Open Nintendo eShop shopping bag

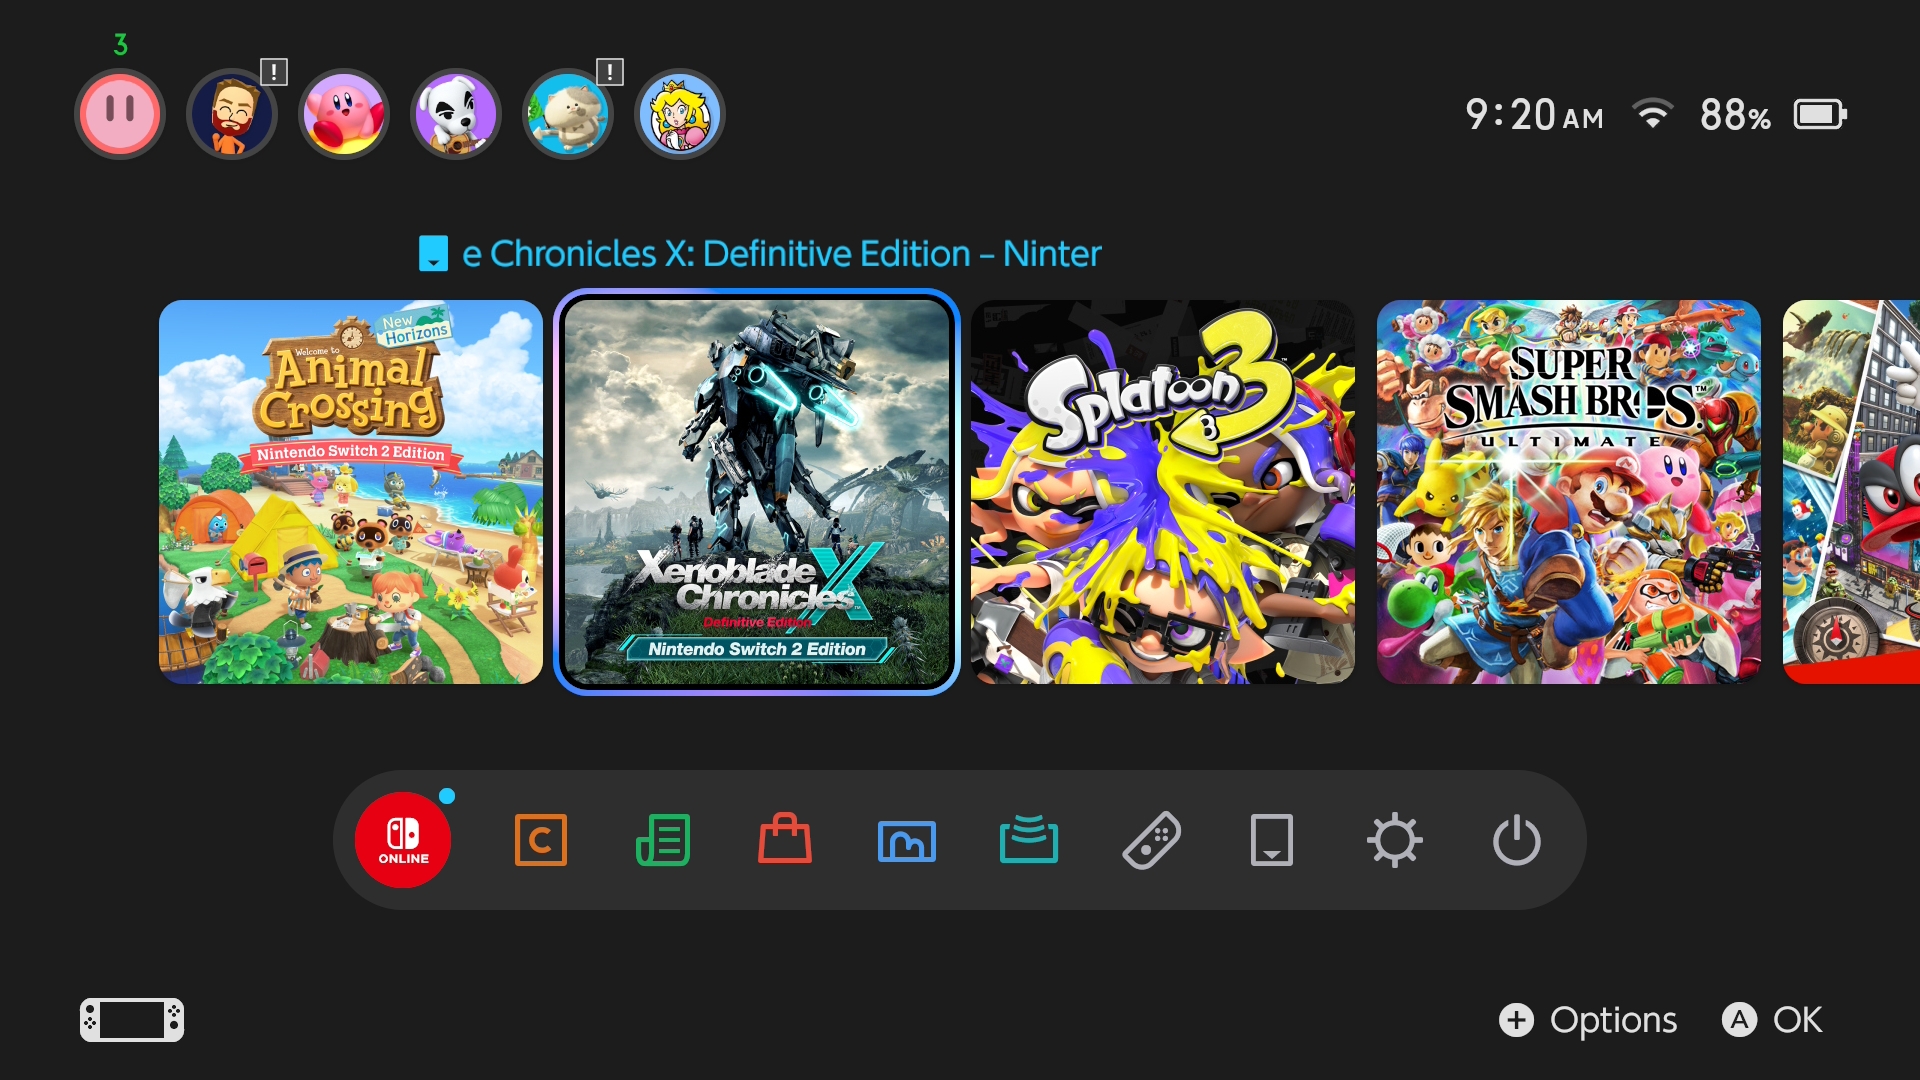[x=785, y=840]
